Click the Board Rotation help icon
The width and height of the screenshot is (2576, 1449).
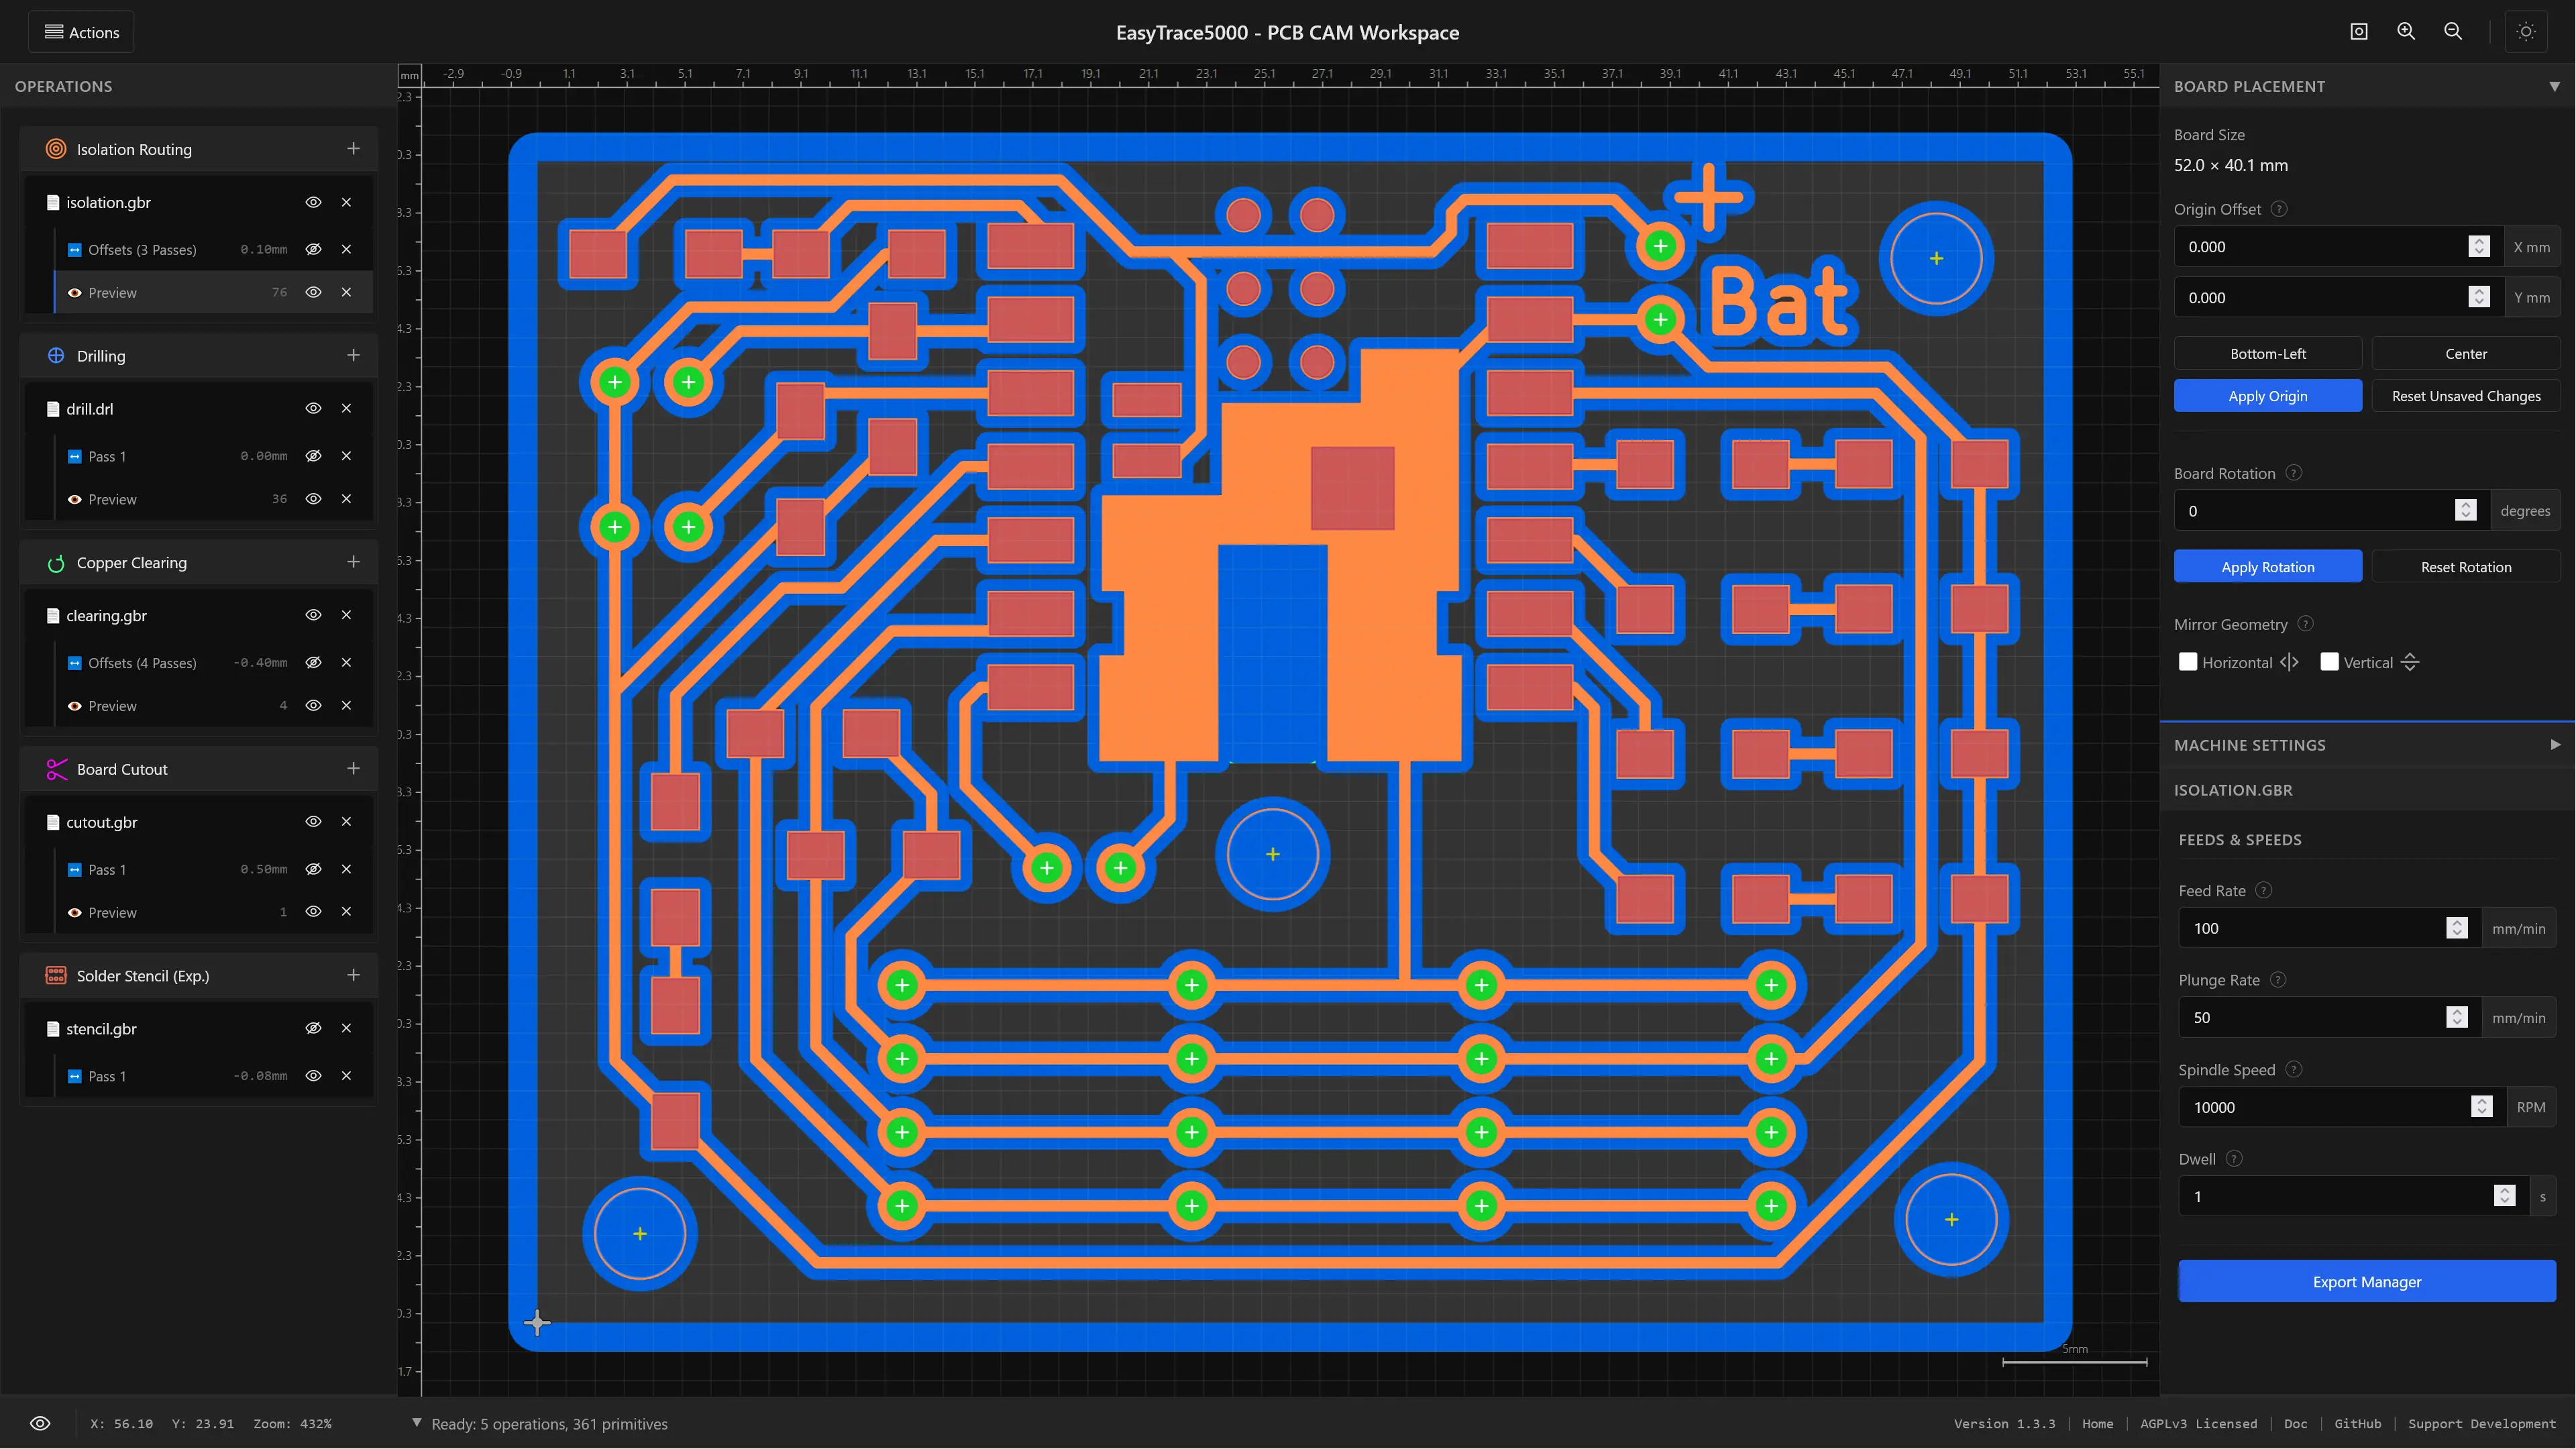[2294, 473]
